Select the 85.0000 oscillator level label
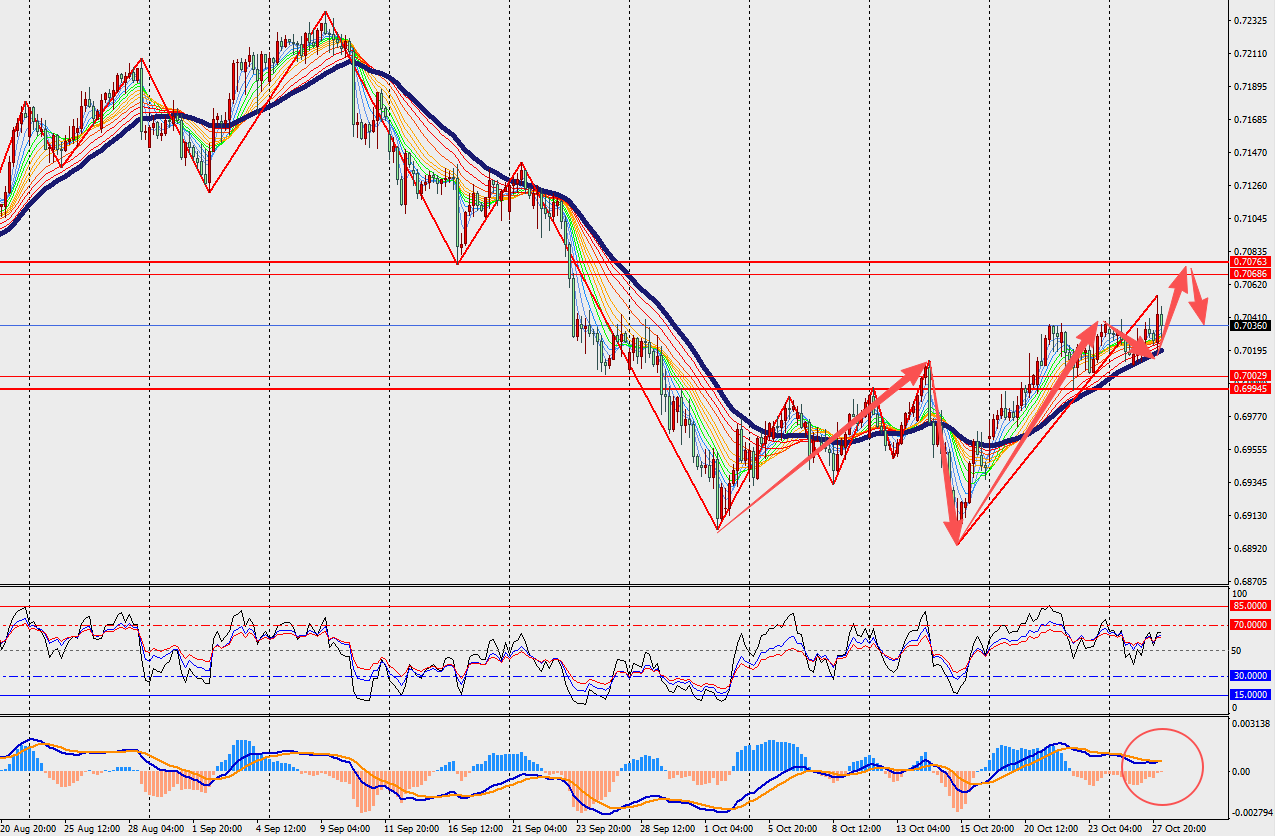The height and width of the screenshot is (836, 1276). 1250,606
